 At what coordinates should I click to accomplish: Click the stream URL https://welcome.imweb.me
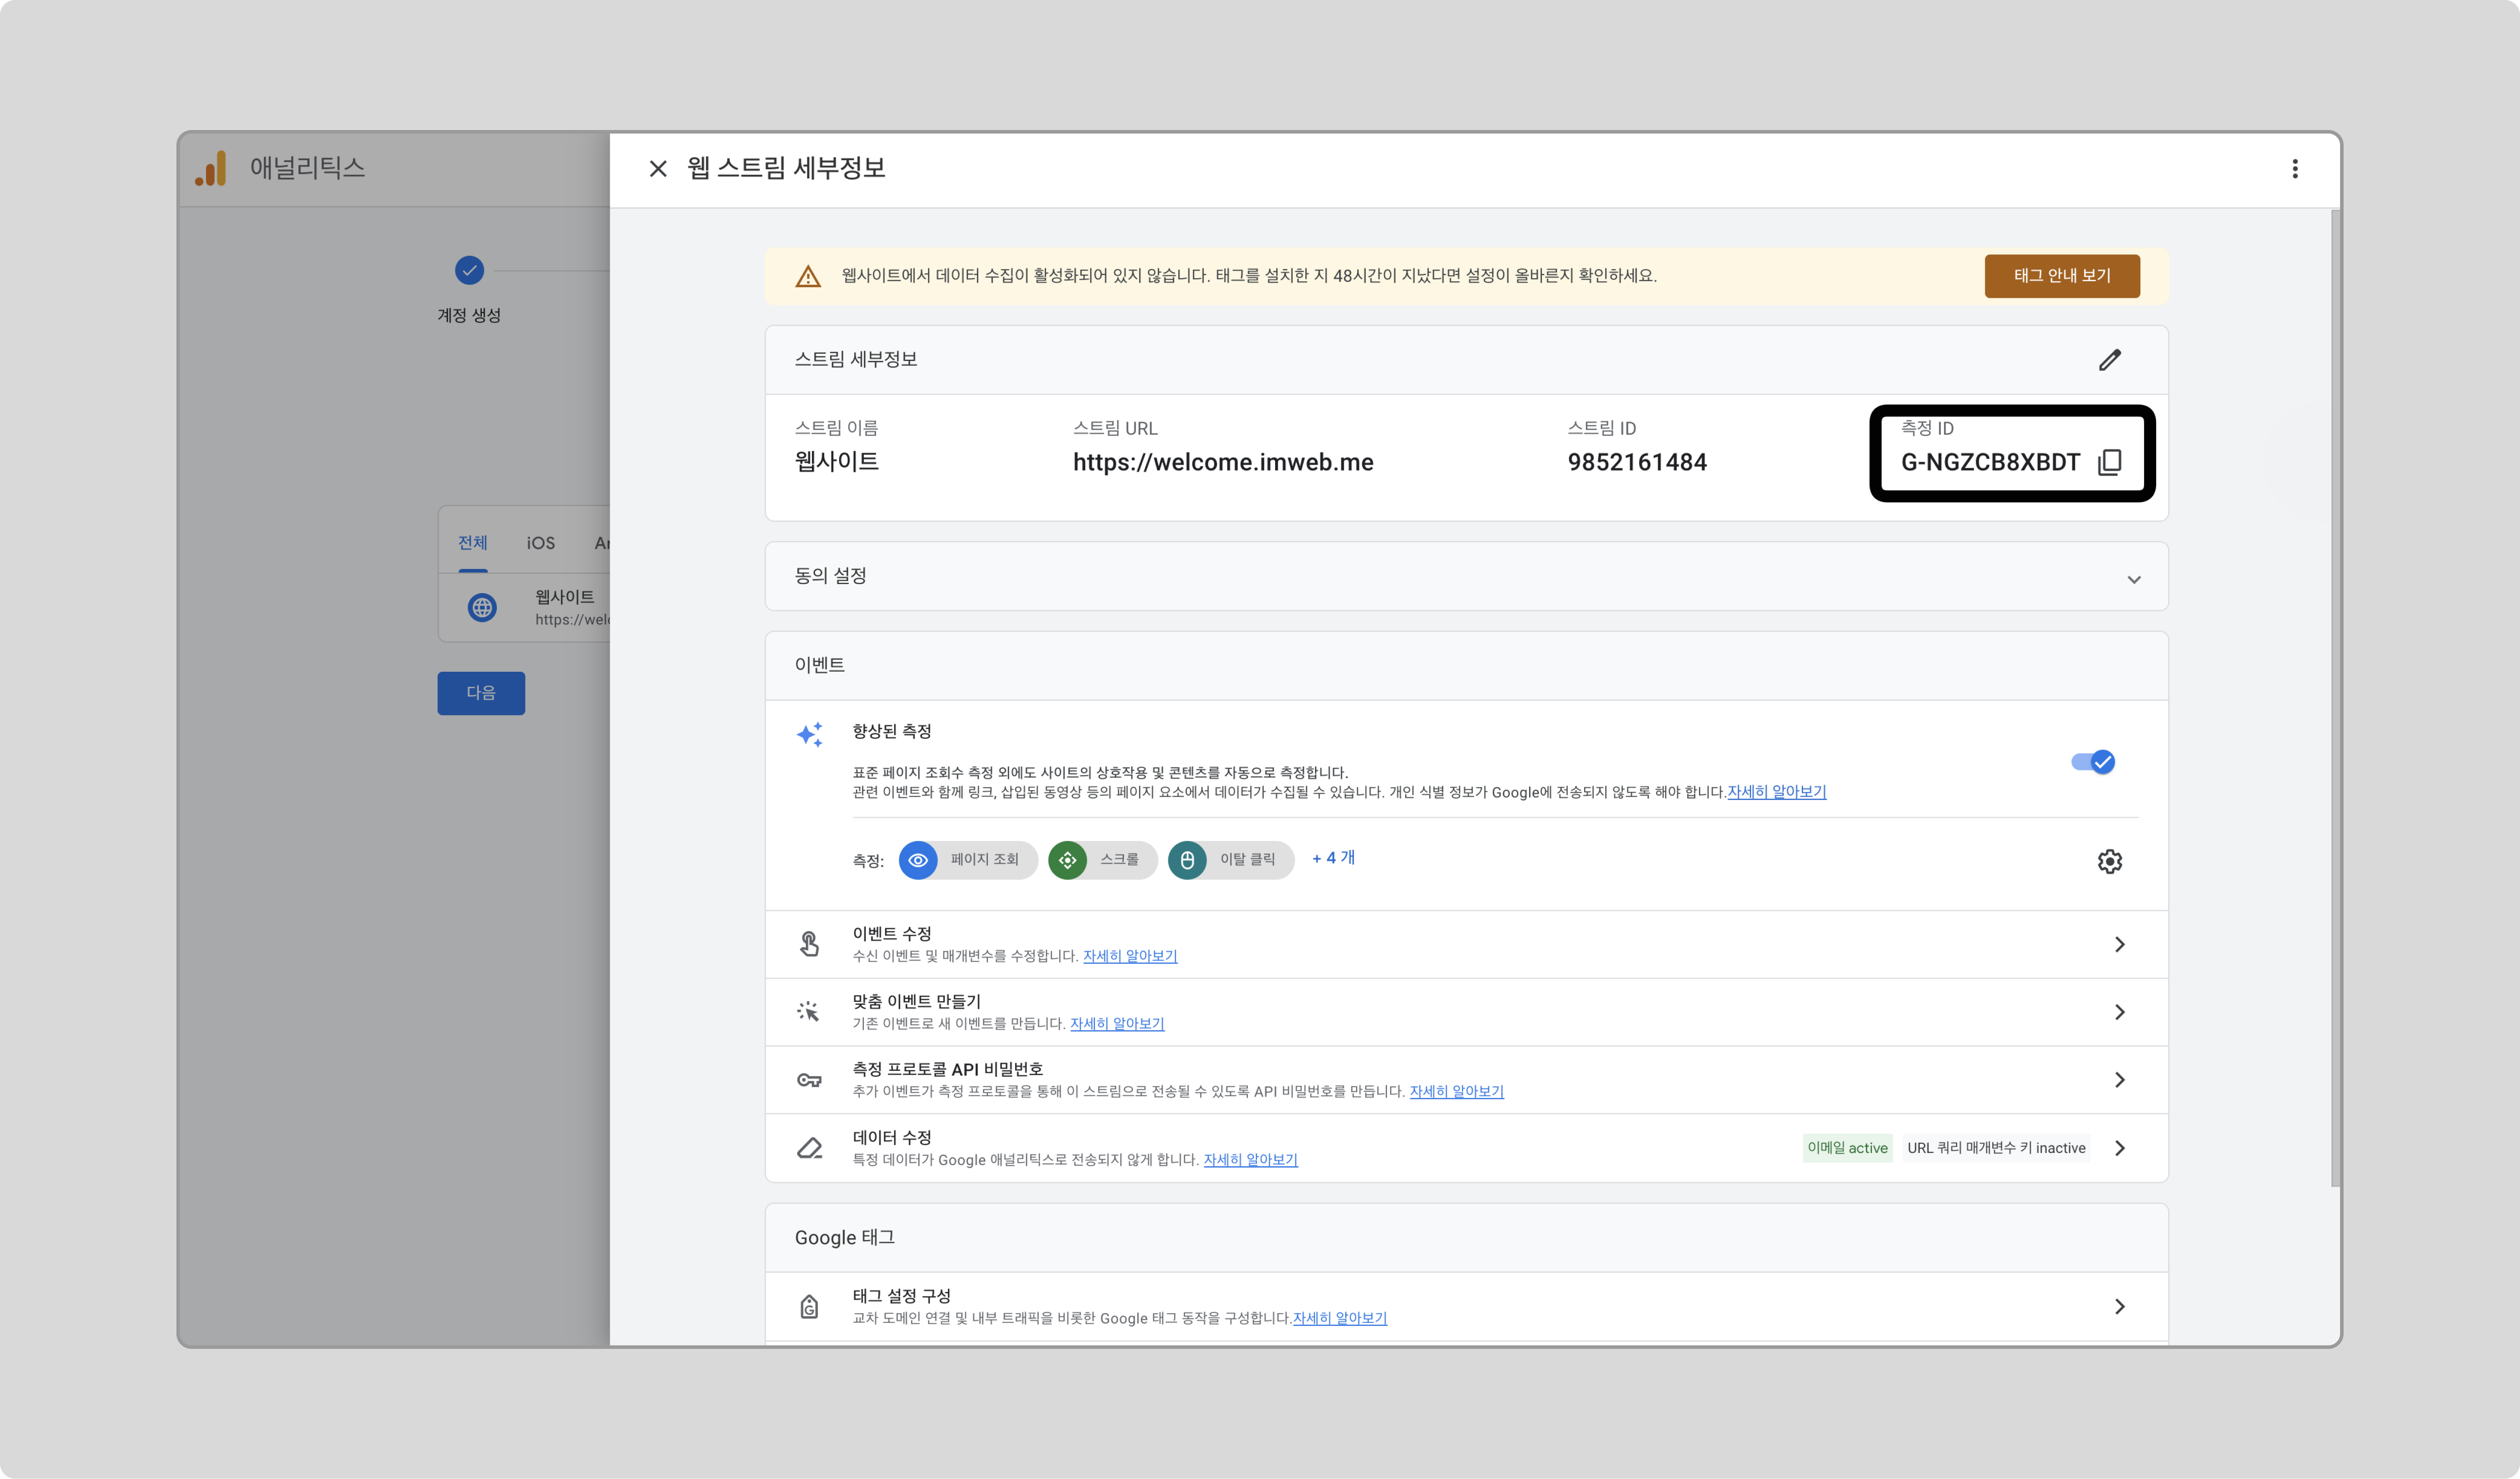tap(1222, 462)
